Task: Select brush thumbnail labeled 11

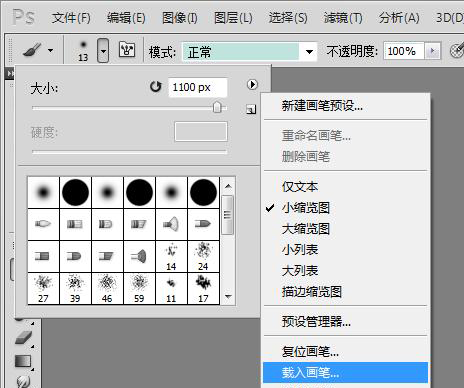Action: [171, 289]
